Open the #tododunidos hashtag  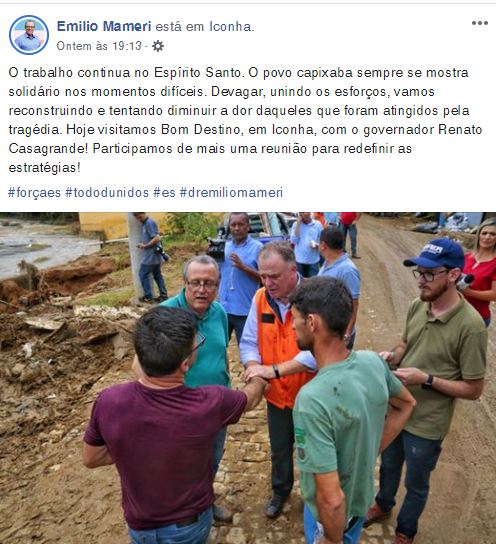(107, 192)
